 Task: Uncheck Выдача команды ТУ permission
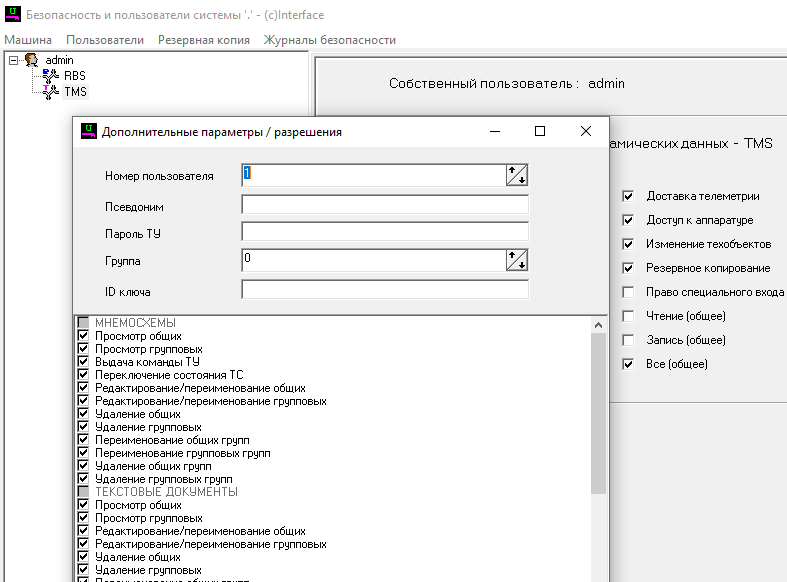pos(83,362)
